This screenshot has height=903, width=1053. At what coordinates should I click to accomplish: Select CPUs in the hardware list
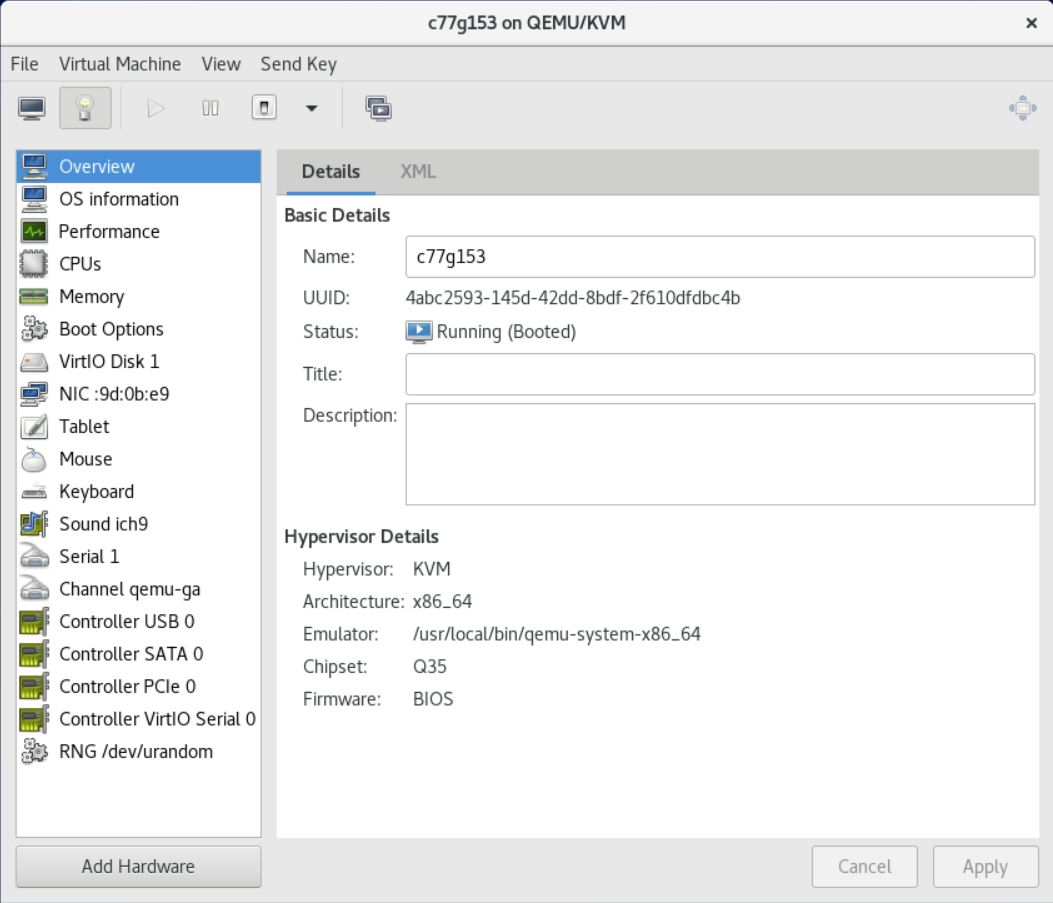click(138, 264)
